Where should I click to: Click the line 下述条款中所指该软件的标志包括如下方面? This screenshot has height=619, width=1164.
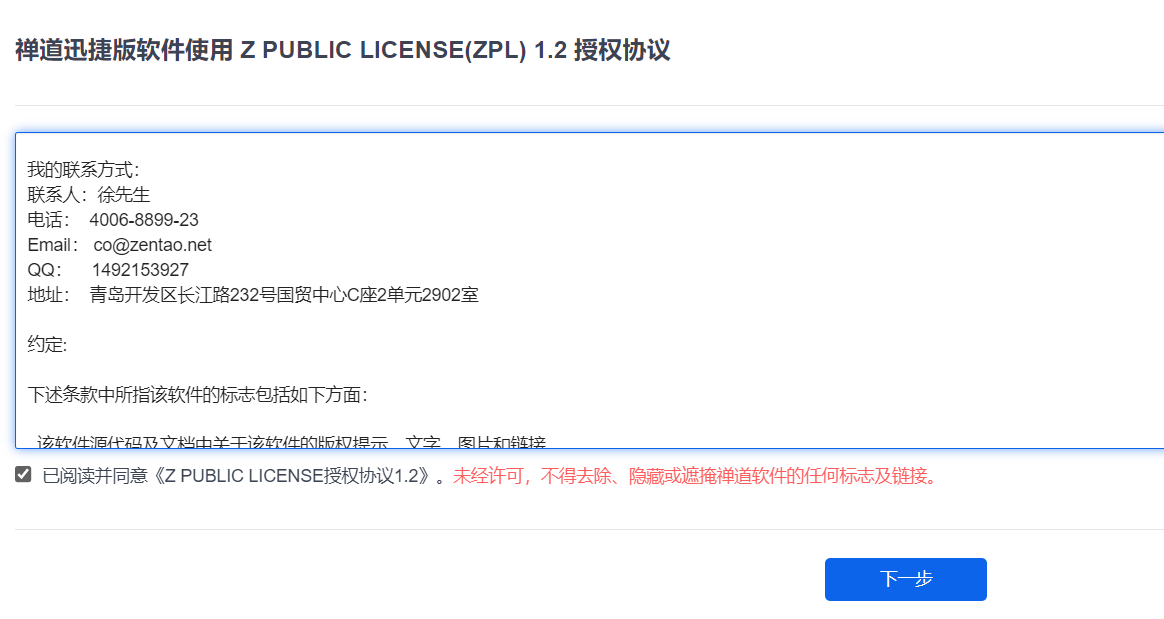tap(197, 394)
